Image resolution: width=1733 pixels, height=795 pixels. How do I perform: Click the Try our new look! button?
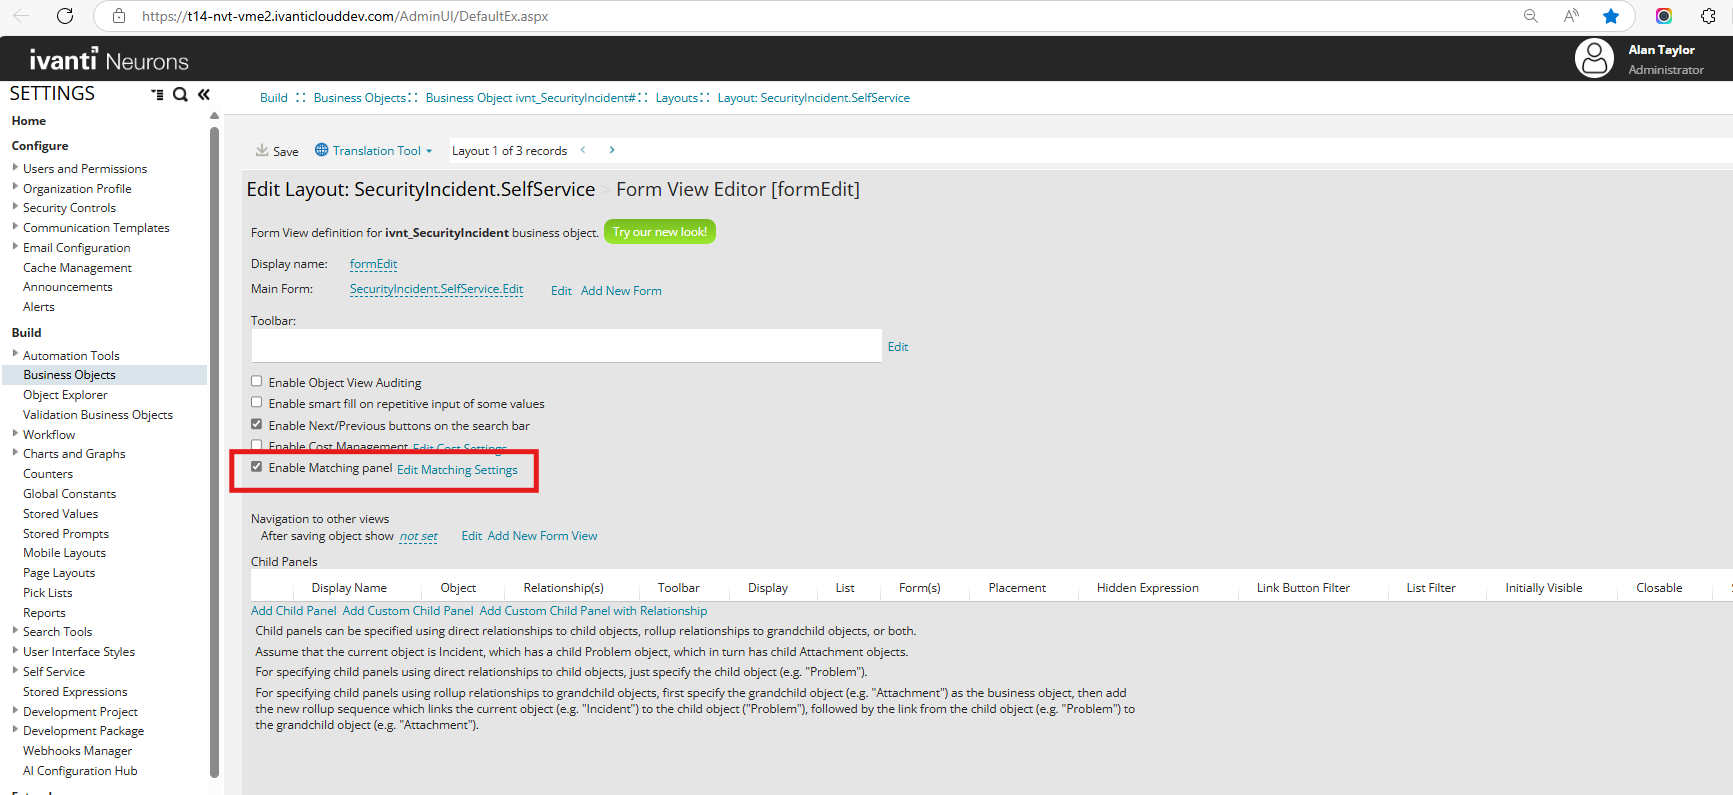pos(659,232)
